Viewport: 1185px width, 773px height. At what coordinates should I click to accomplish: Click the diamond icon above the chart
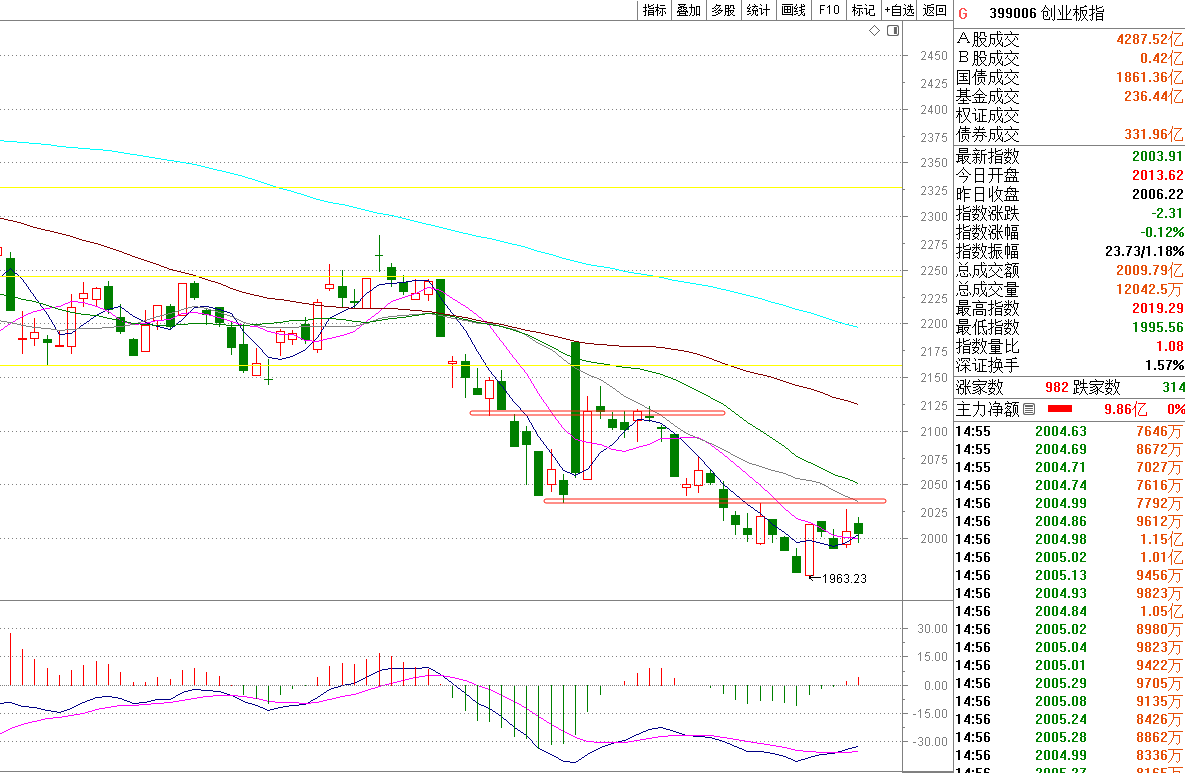(x=874, y=31)
